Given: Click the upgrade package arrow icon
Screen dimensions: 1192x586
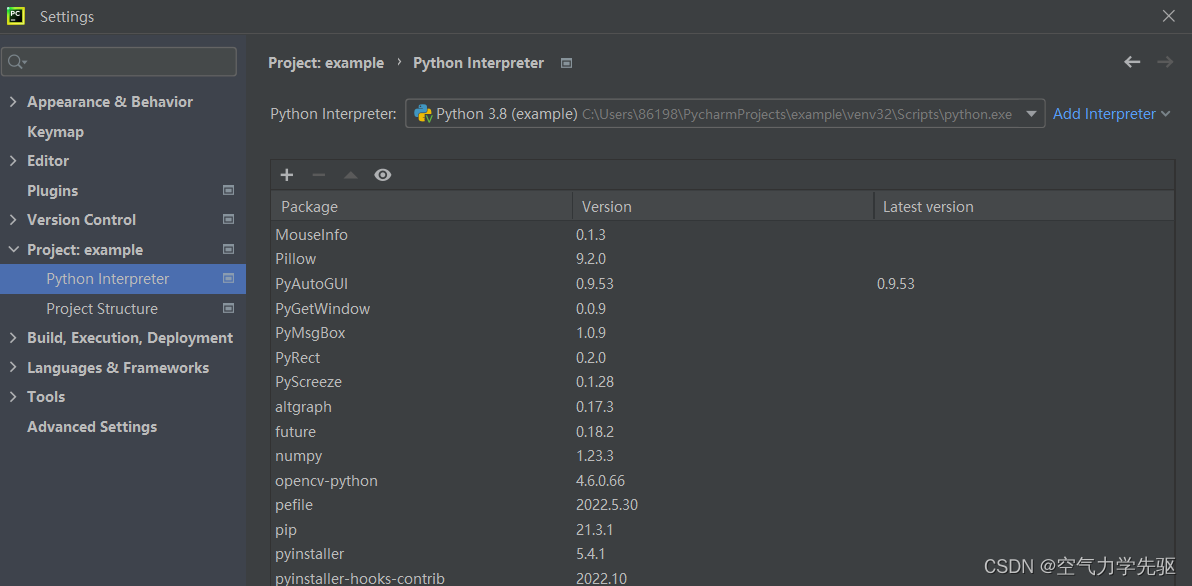Looking at the screenshot, I should coord(350,175).
